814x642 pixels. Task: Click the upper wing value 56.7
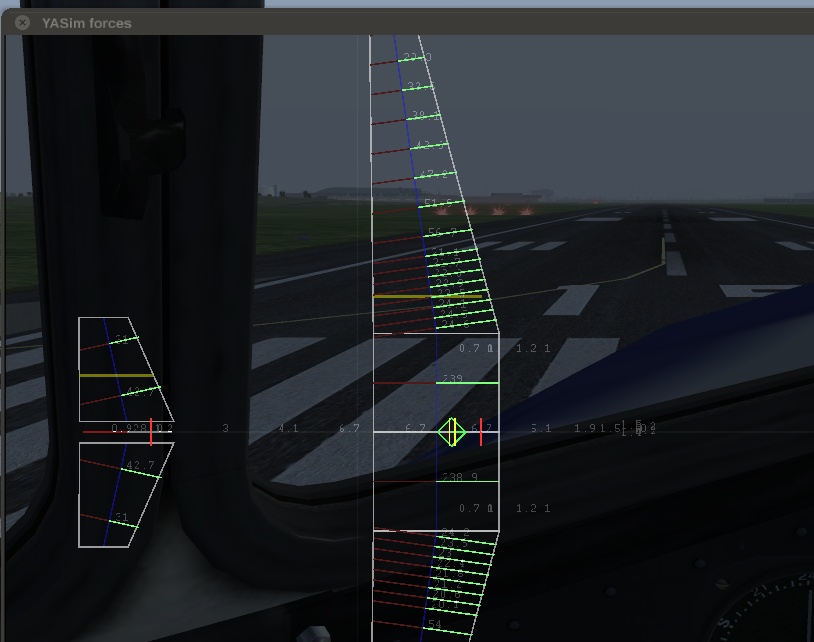(x=442, y=232)
